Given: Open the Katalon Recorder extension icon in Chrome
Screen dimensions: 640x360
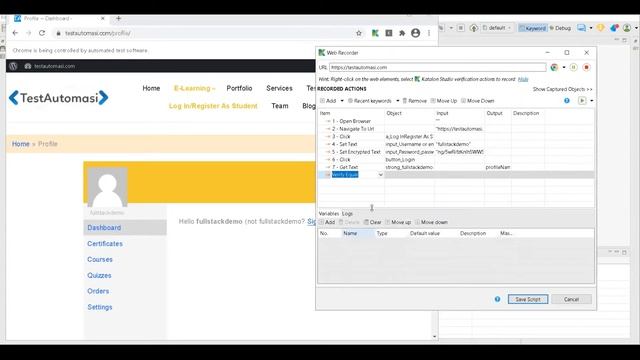Looking at the screenshot, I should (x=375, y=33).
